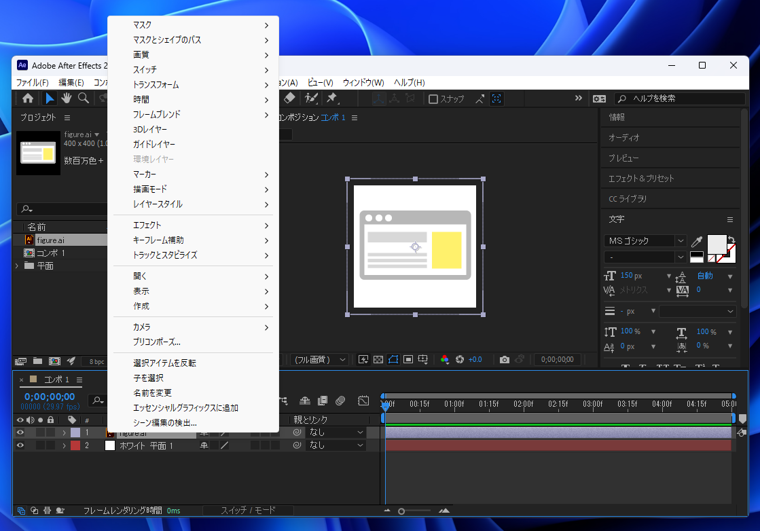Image resolution: width=760 pixels, height=531 pixels.
Task: Toggle fast previews icon in viewer
Action: point(363,359)
